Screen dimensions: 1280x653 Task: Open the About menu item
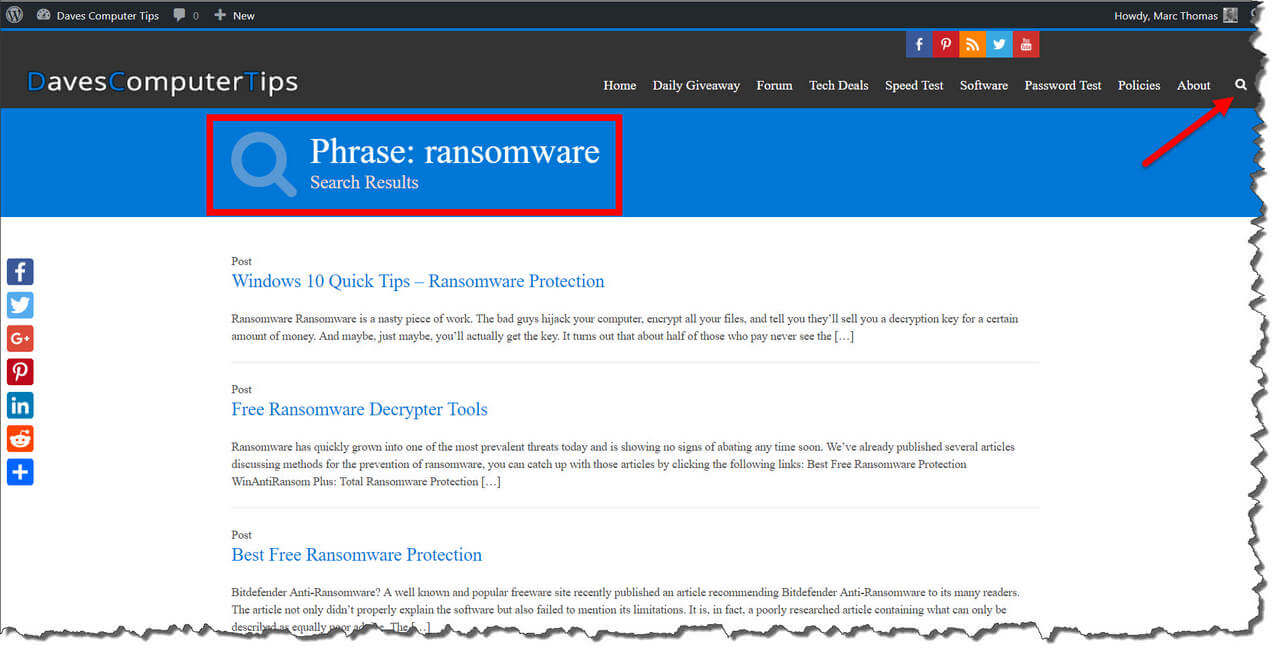pyautogui.click(x=1194, y=85)
